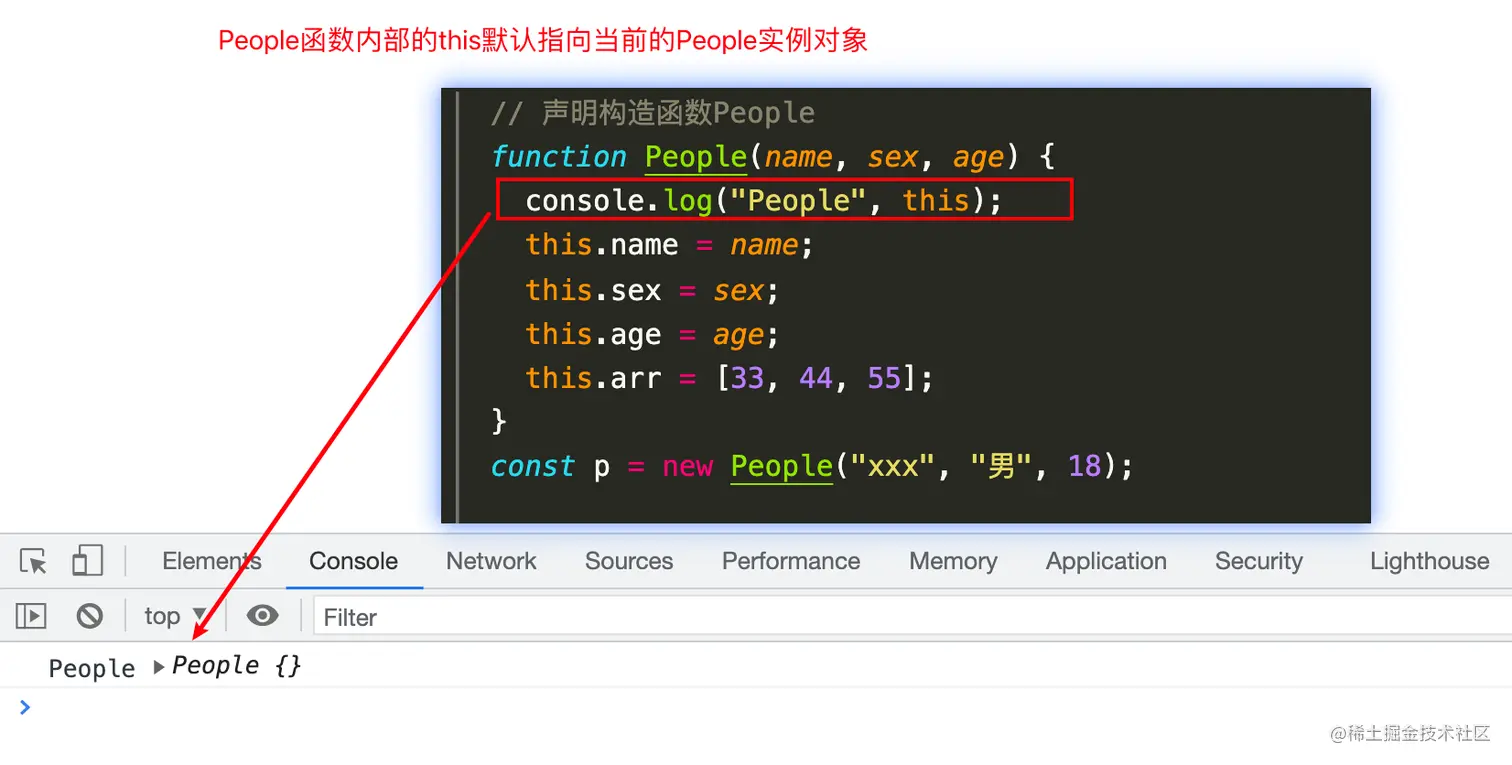Click the code comment line mentioning People

[653, 113]
